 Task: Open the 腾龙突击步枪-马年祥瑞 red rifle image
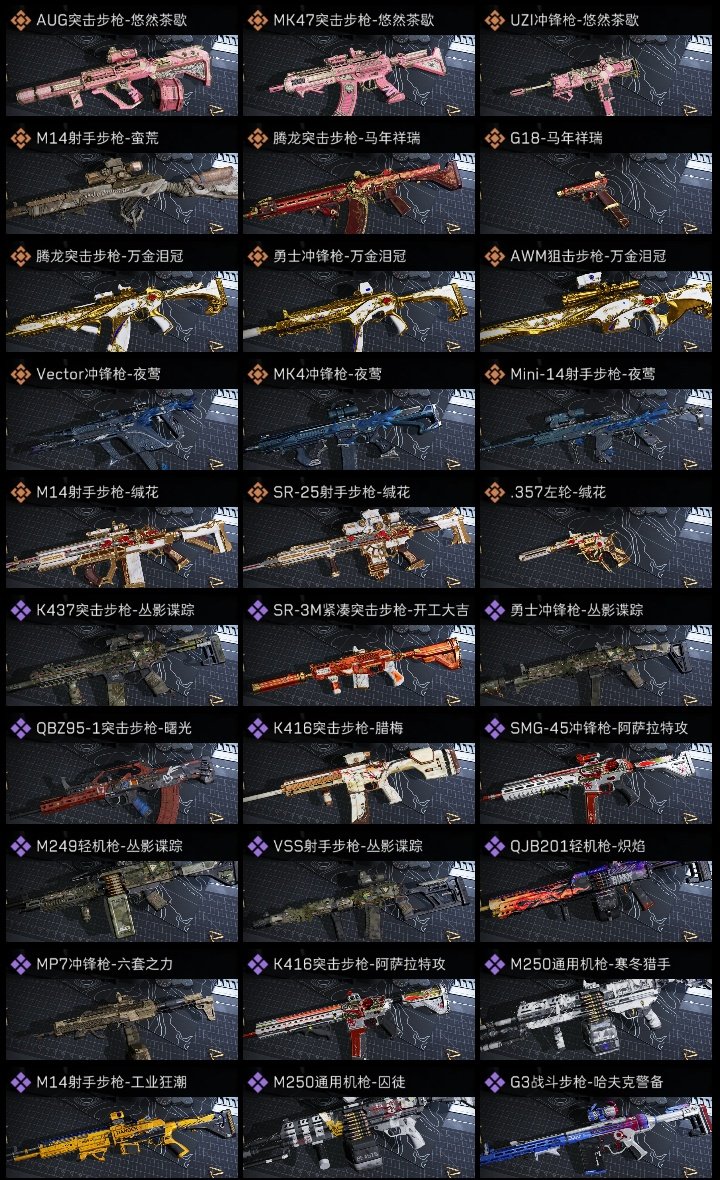coord(359,194)
